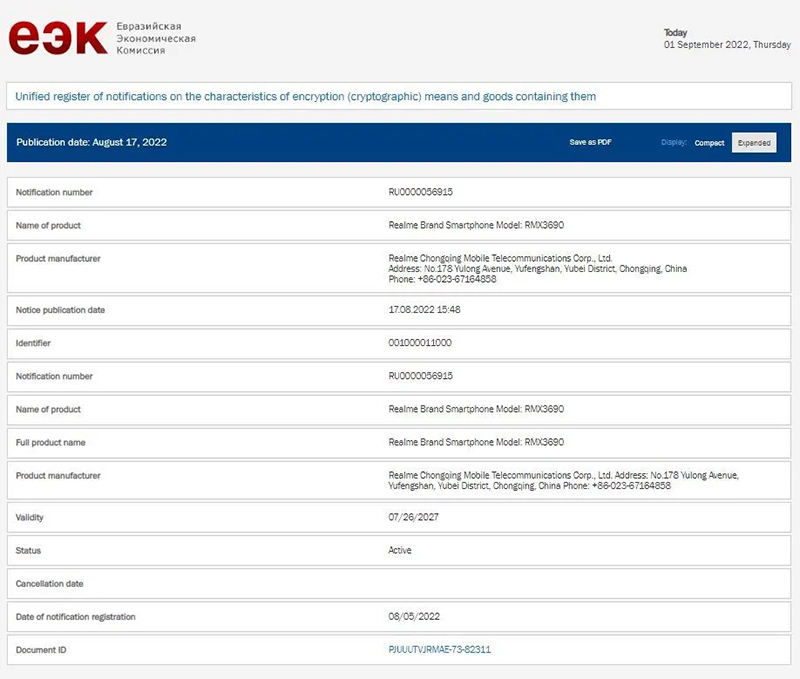Click the 'Active' status value

tap(399, 550)
